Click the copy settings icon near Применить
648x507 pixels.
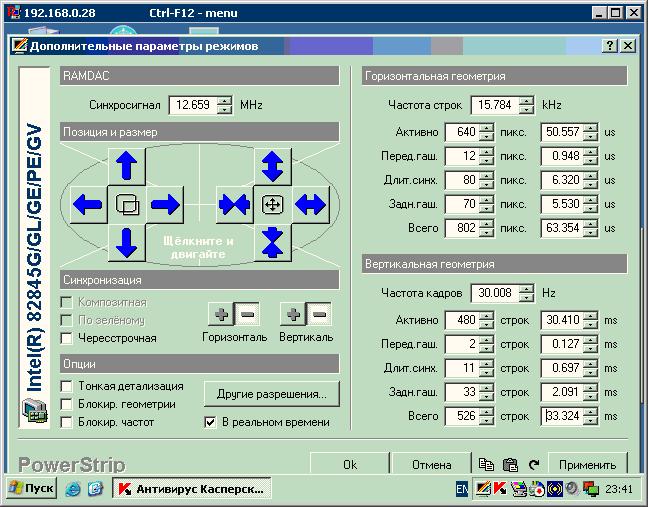click(x=486, y=465)
